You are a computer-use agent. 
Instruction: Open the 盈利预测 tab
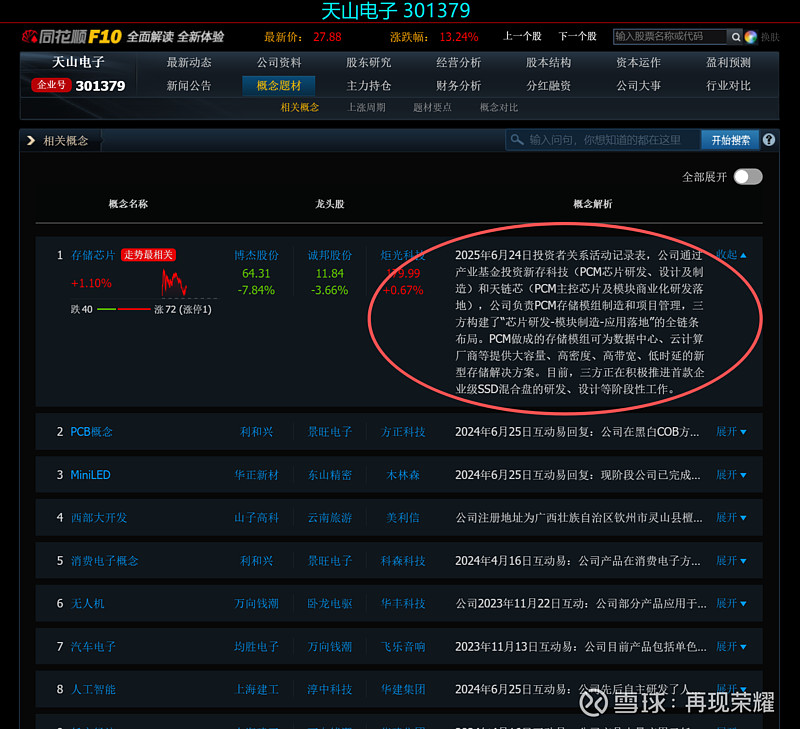coord(728,62)
